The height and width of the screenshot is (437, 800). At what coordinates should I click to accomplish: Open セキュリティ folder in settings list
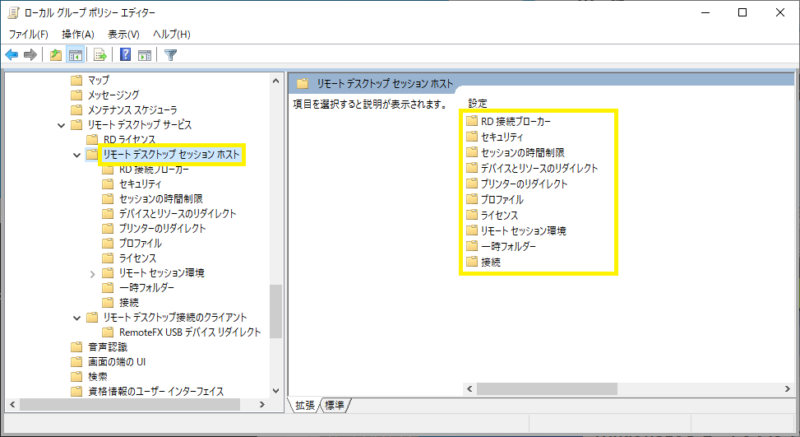tap(502, 137)
